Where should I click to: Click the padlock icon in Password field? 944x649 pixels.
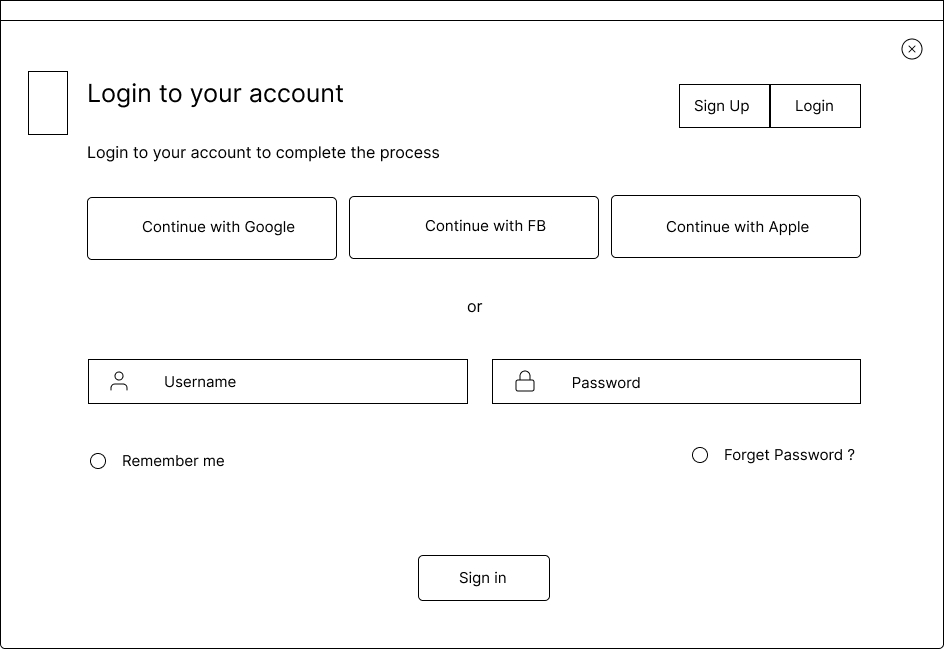[x=525, y=381]
